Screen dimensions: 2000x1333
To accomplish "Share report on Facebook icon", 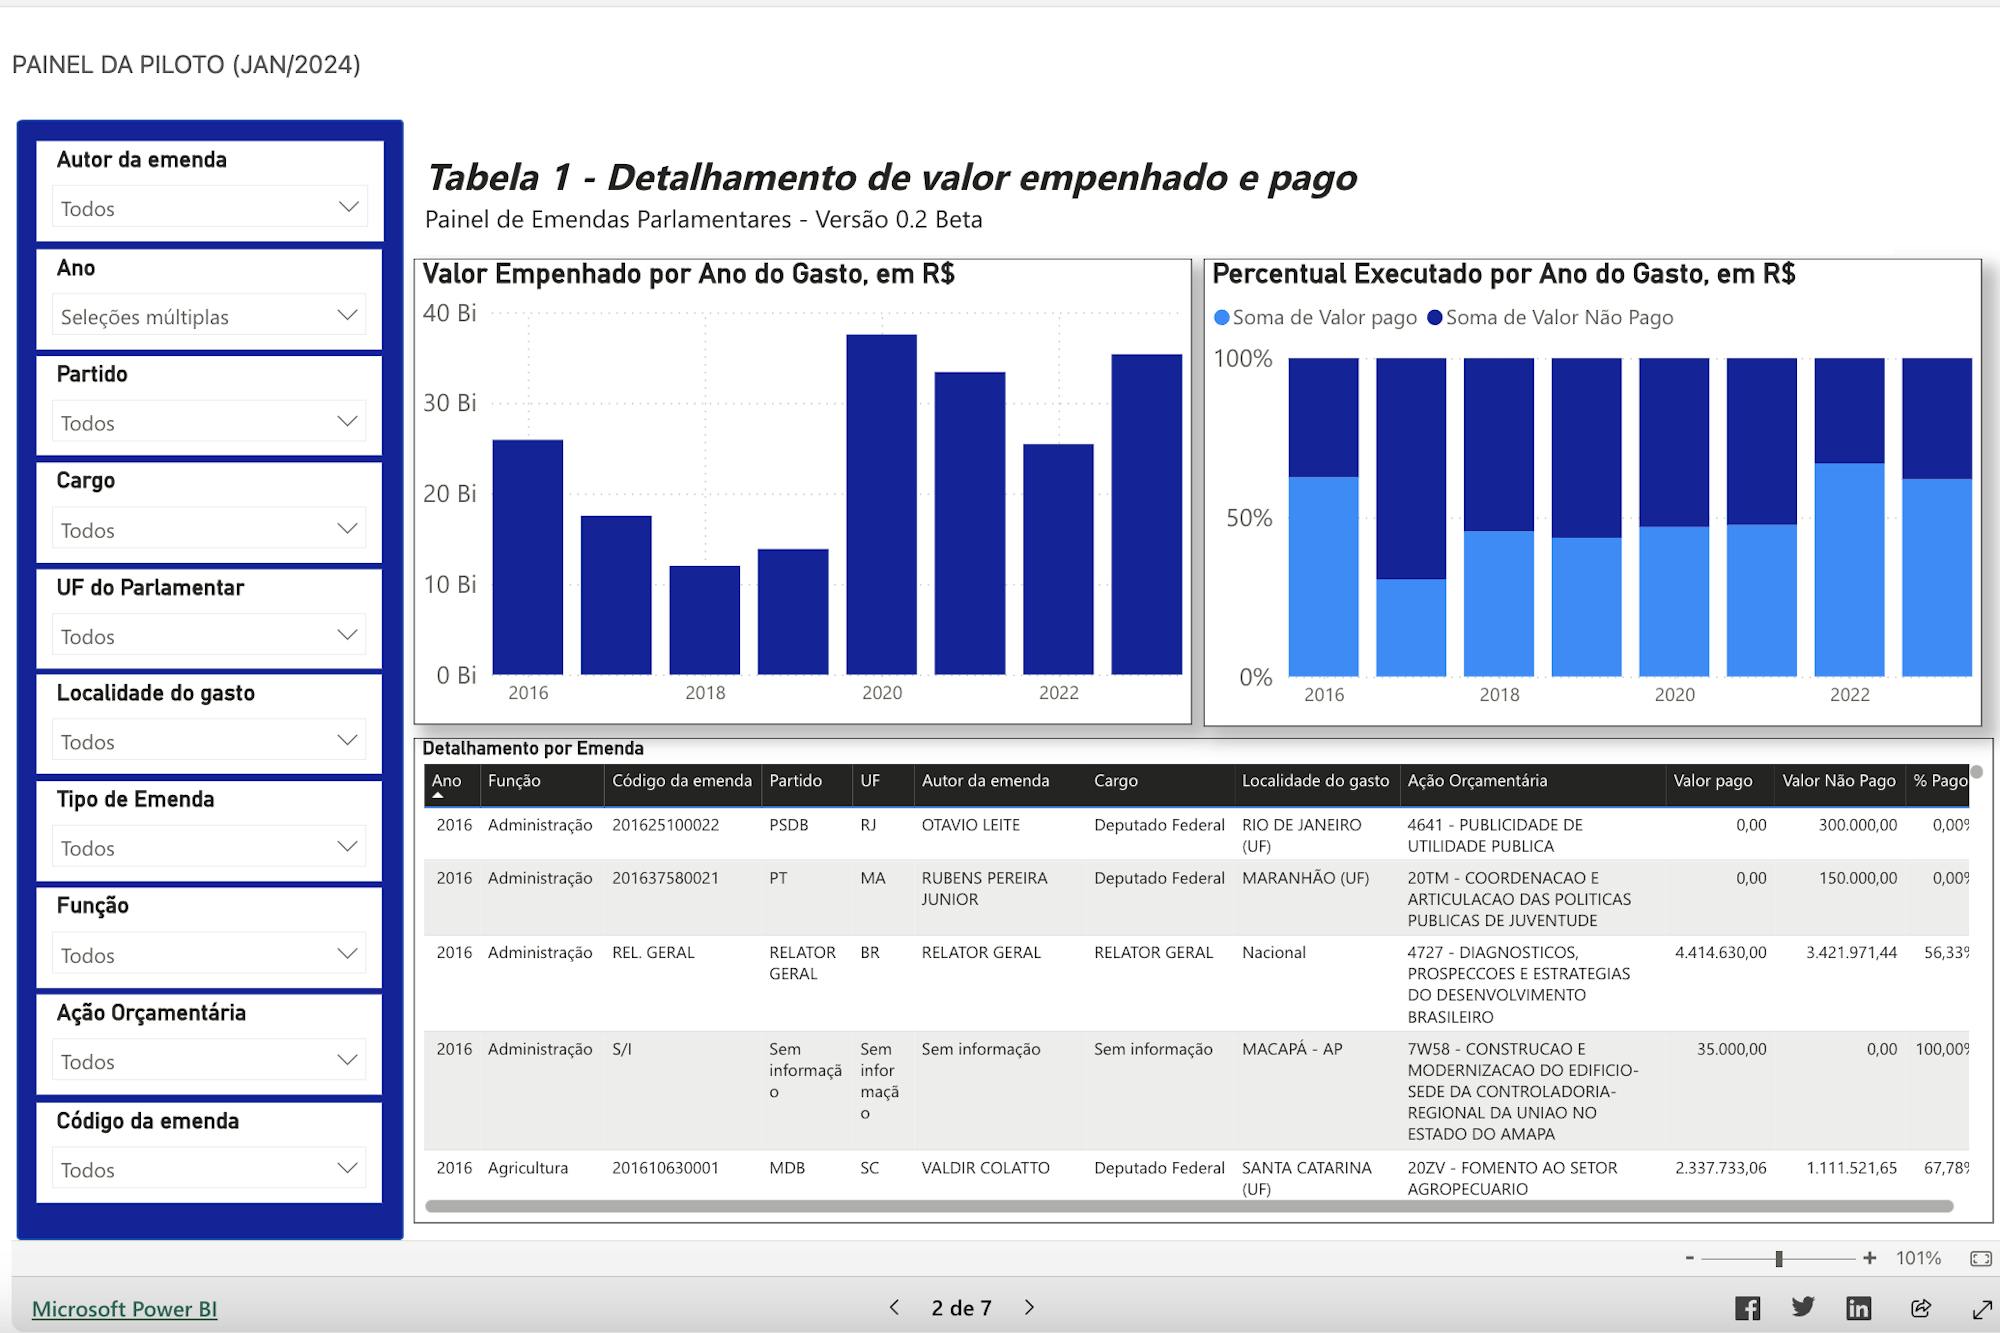I will [1747, 1308].
